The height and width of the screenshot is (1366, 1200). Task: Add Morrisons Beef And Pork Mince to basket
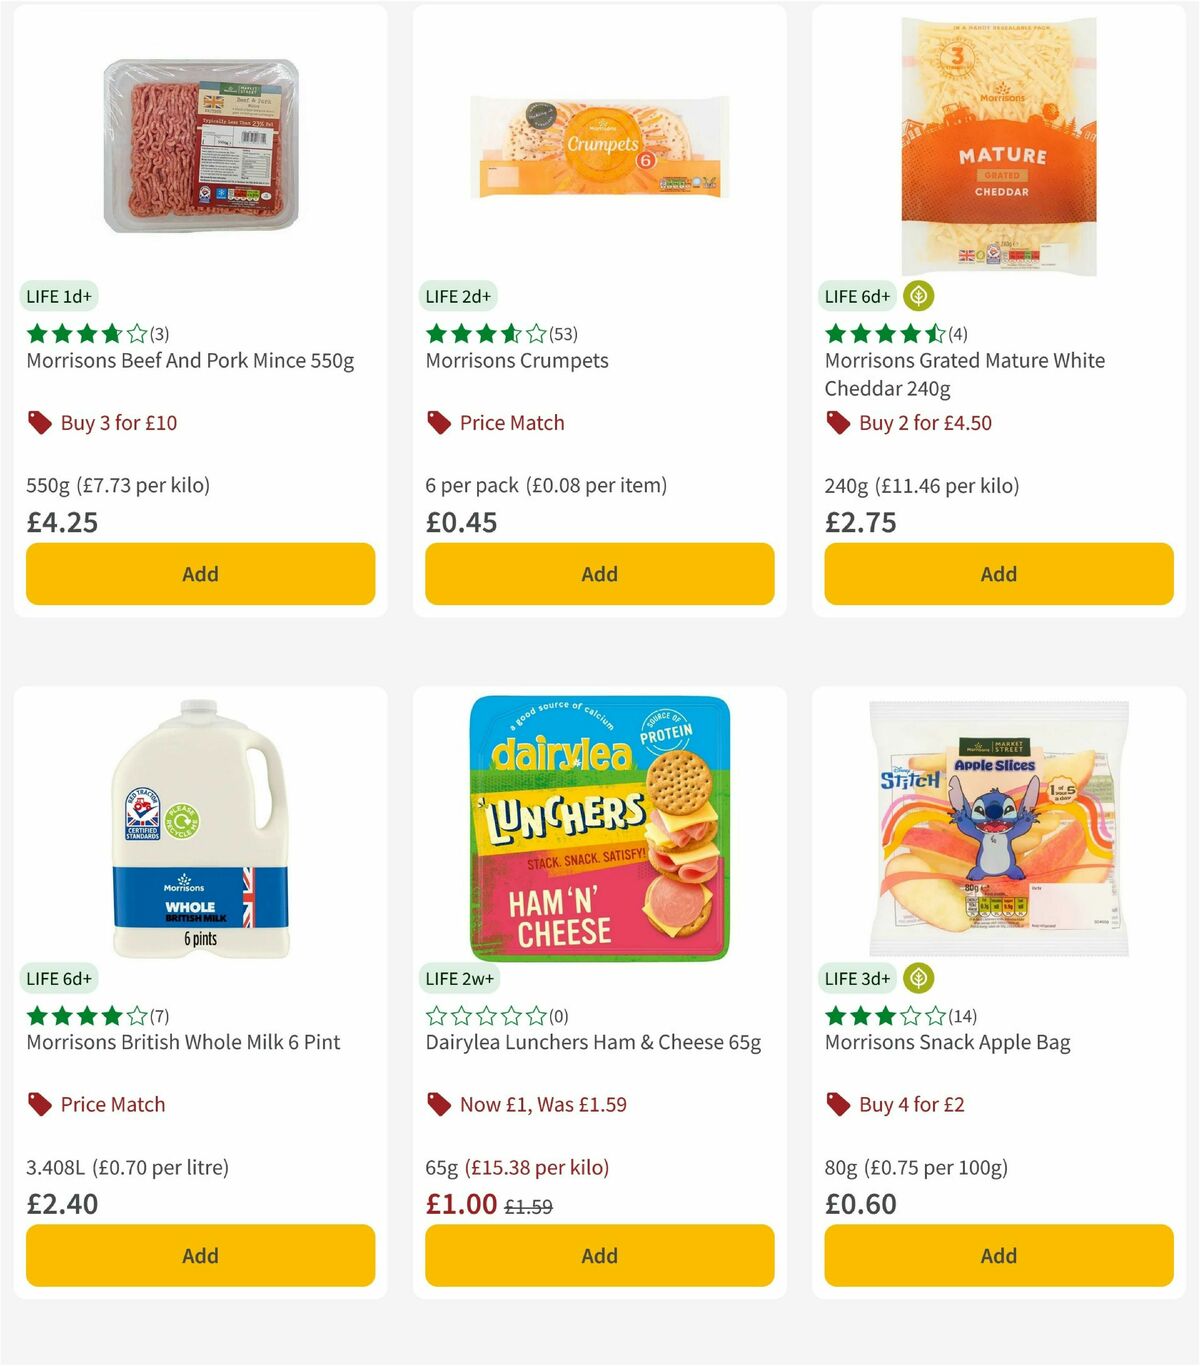[x=200, y=573]
